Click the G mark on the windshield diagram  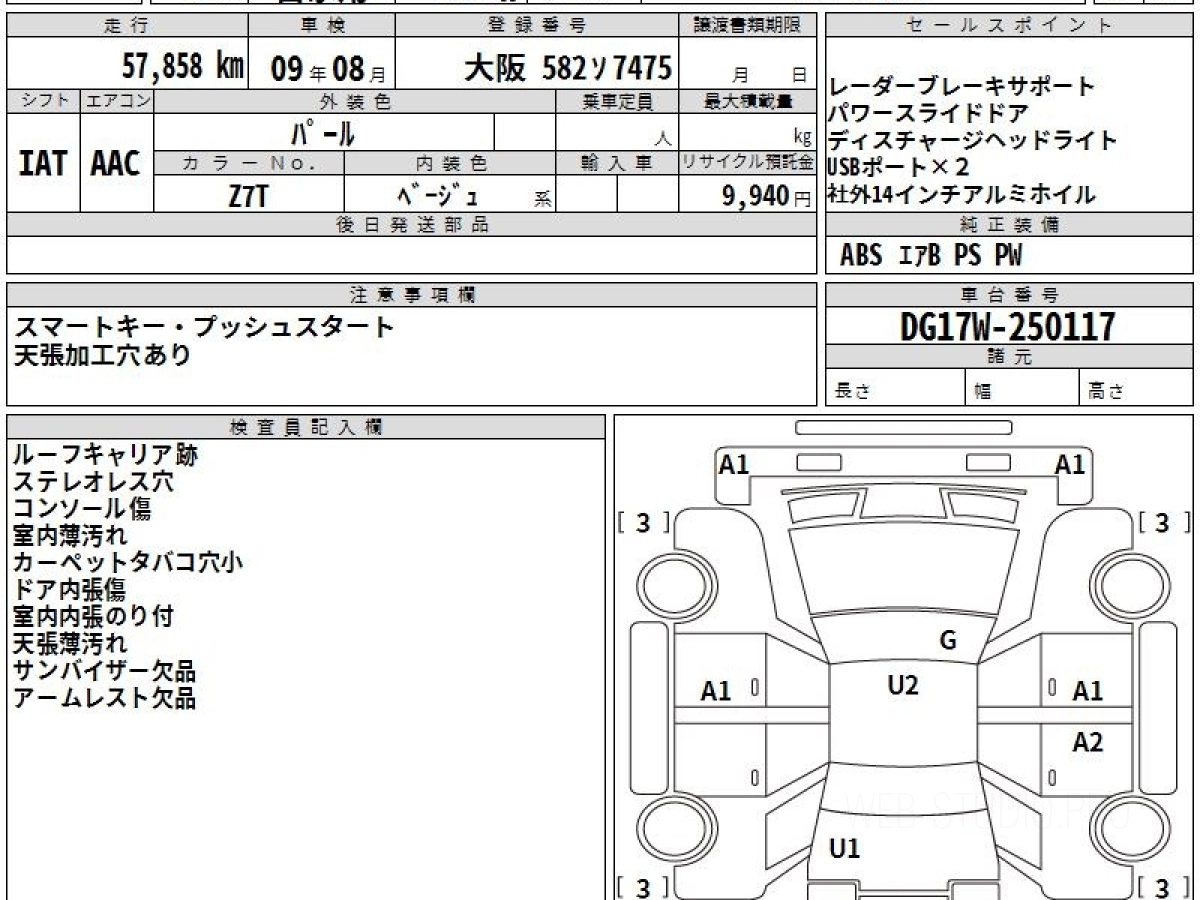(x=948, y=641)
